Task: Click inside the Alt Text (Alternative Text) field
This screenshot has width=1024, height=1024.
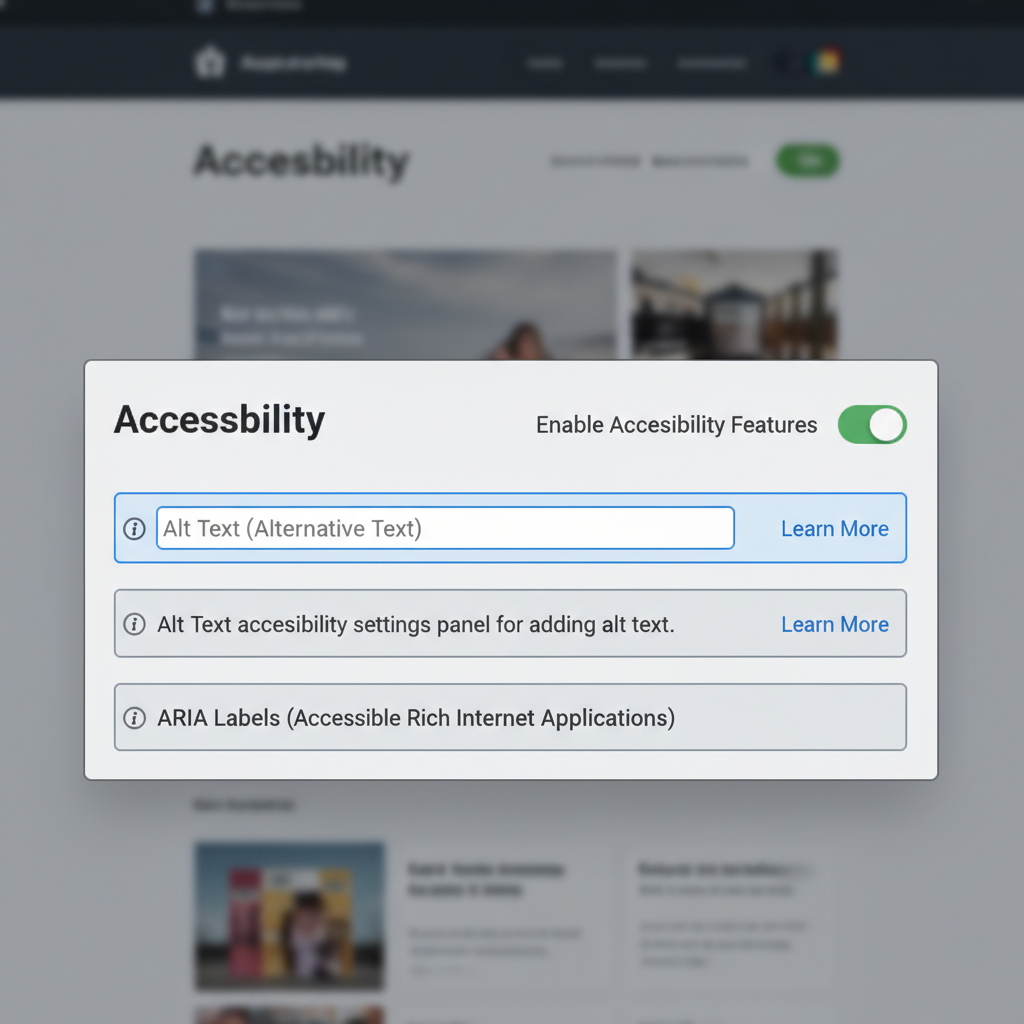Action: click(445, 528)
